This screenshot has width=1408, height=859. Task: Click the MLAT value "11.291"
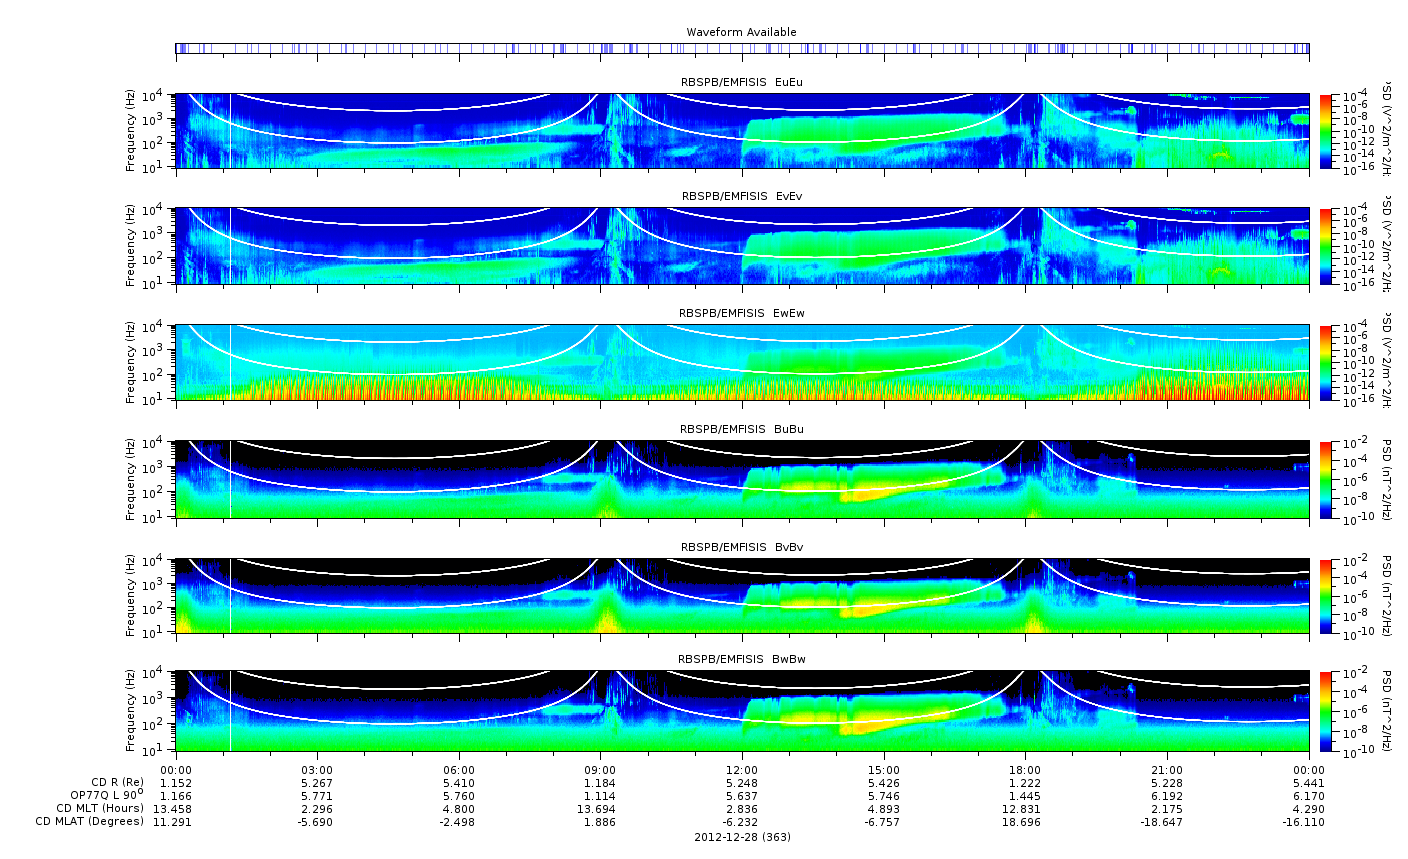click(173, 822)
